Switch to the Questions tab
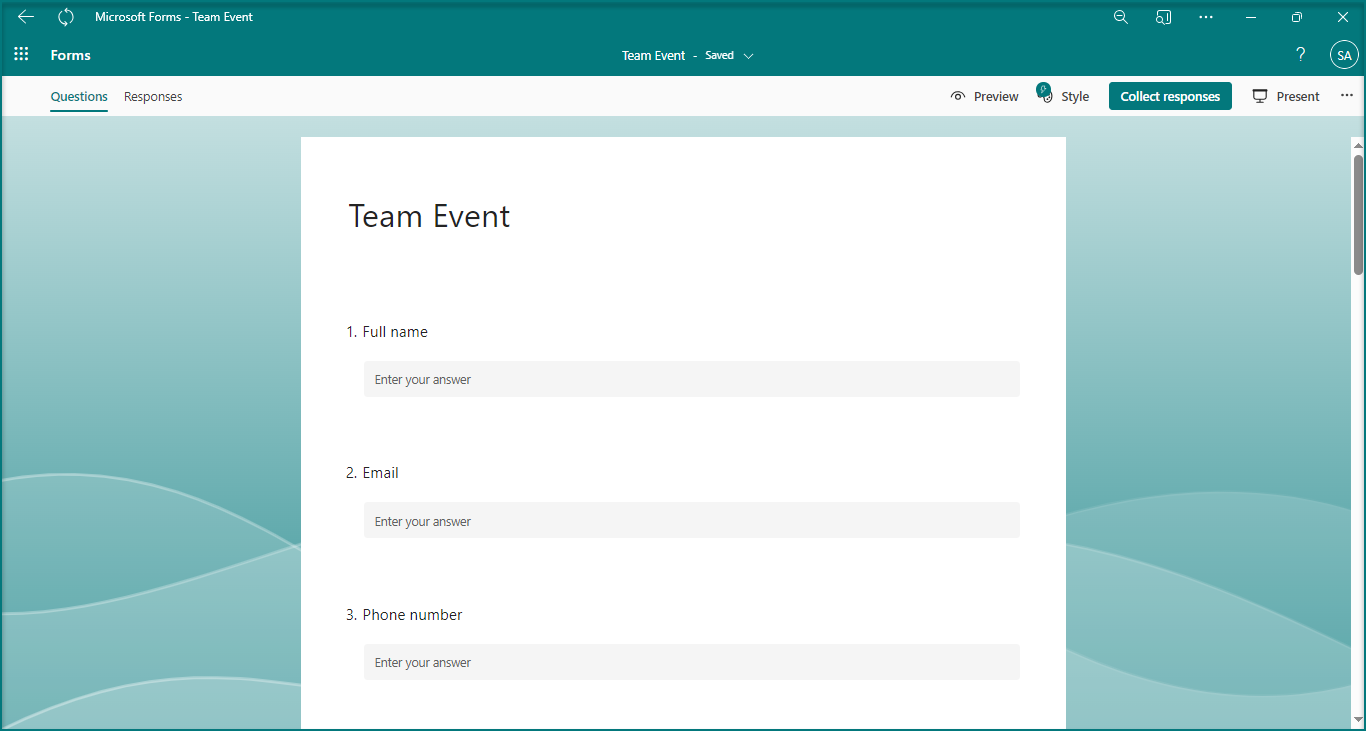The width and height of the screenshot is (1366, 731). (x=79, y=97)
